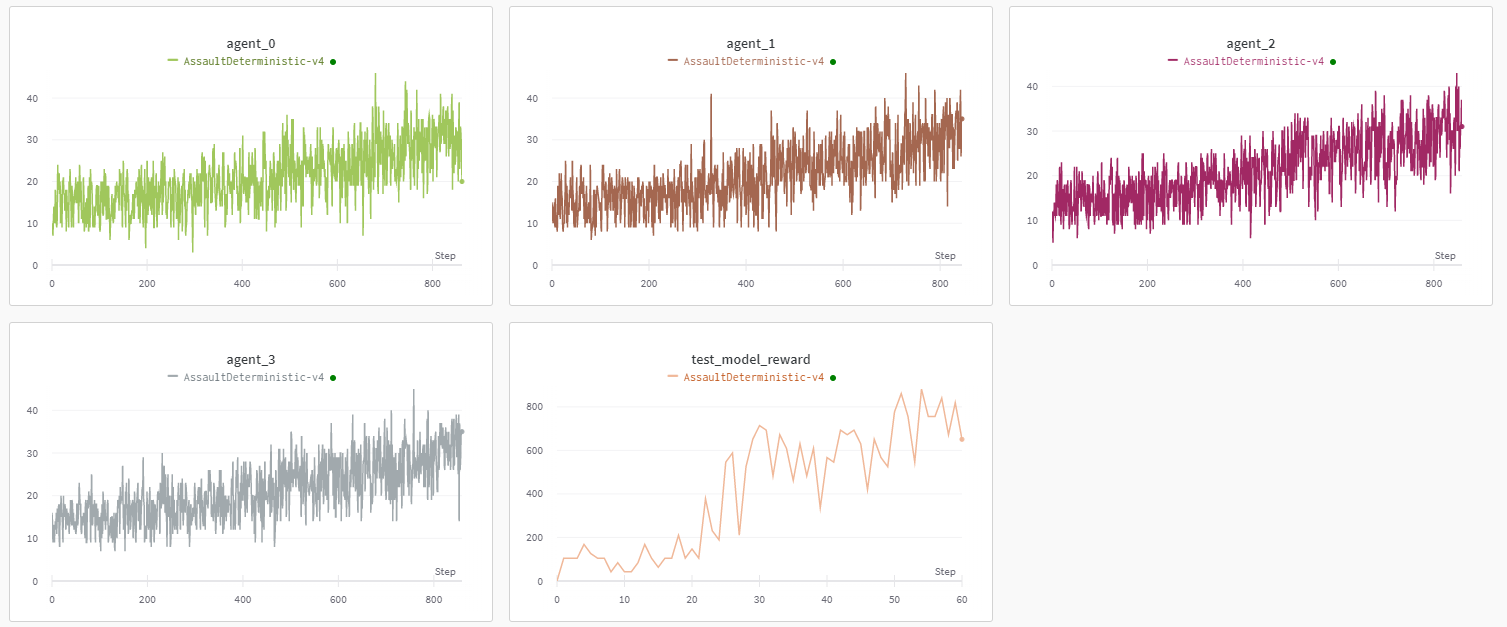Click x-axis tick 400 in agent_2 chart

click(x=1242, y=284)
